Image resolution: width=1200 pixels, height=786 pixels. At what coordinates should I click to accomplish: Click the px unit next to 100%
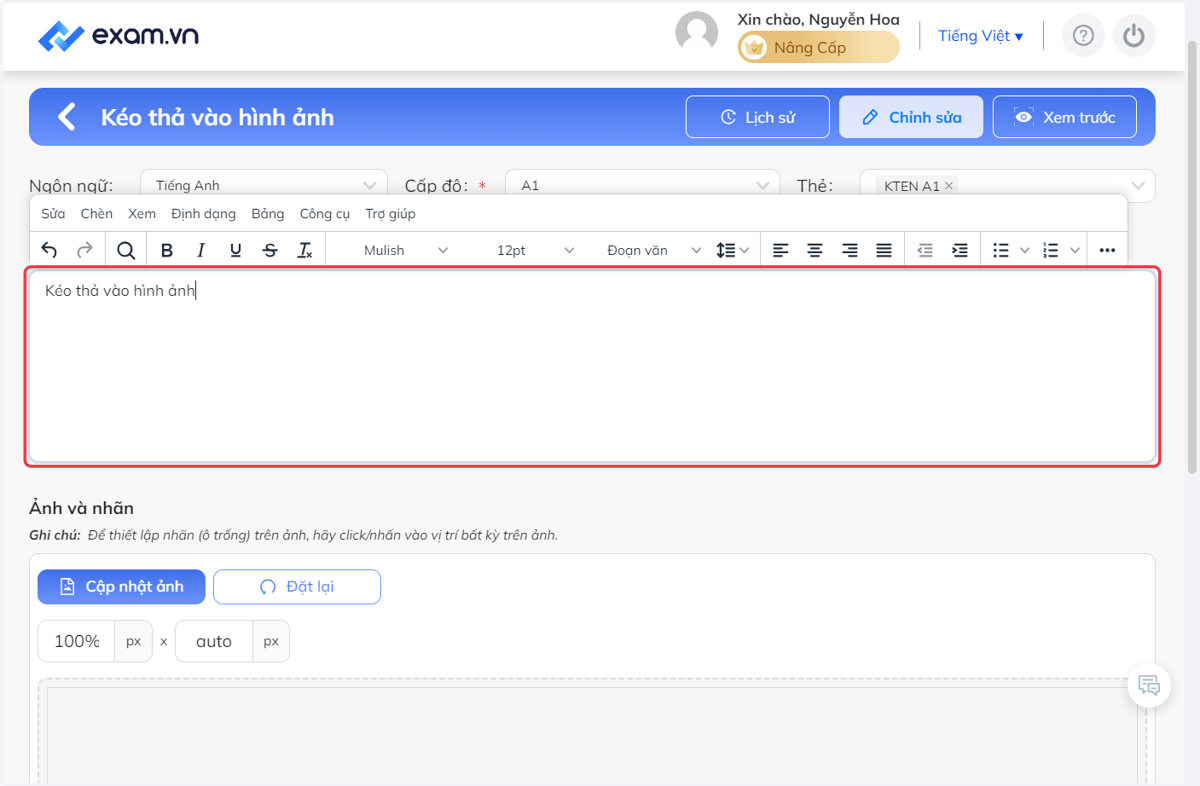point(133,641)
